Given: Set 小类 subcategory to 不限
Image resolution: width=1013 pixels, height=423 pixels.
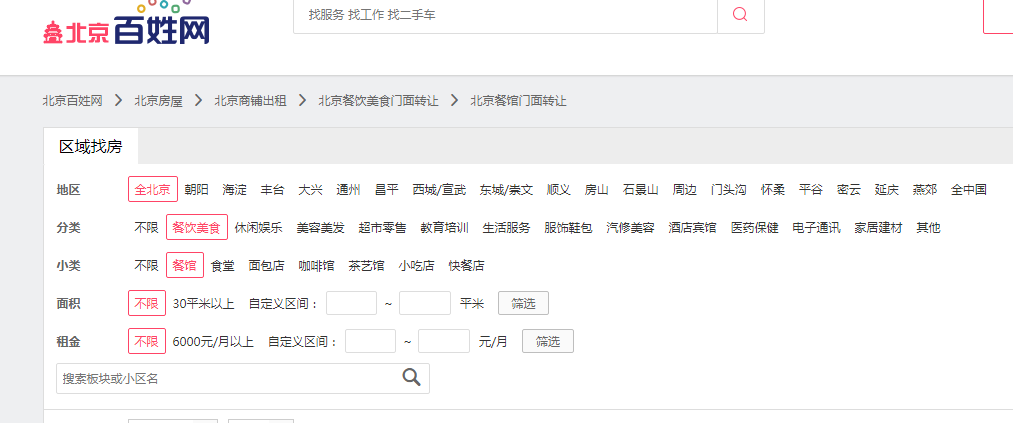Looking at the screenshot, I should [x=147, y=265].
